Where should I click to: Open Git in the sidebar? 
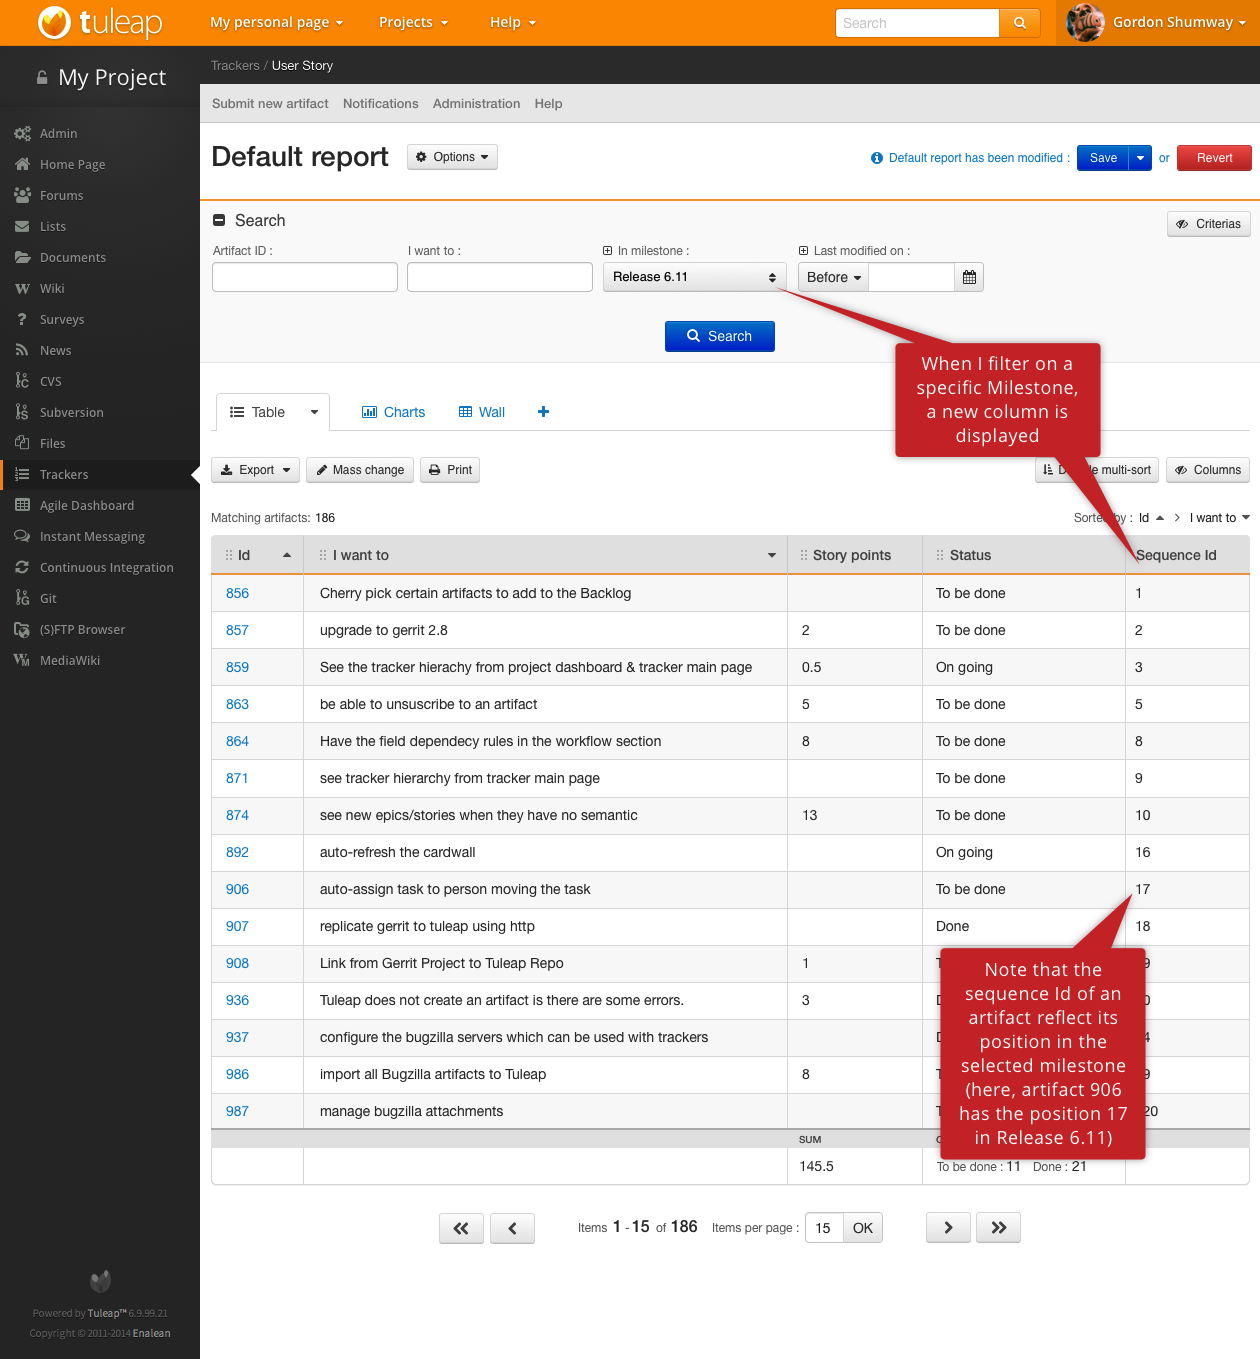click(x=48, y=598)
